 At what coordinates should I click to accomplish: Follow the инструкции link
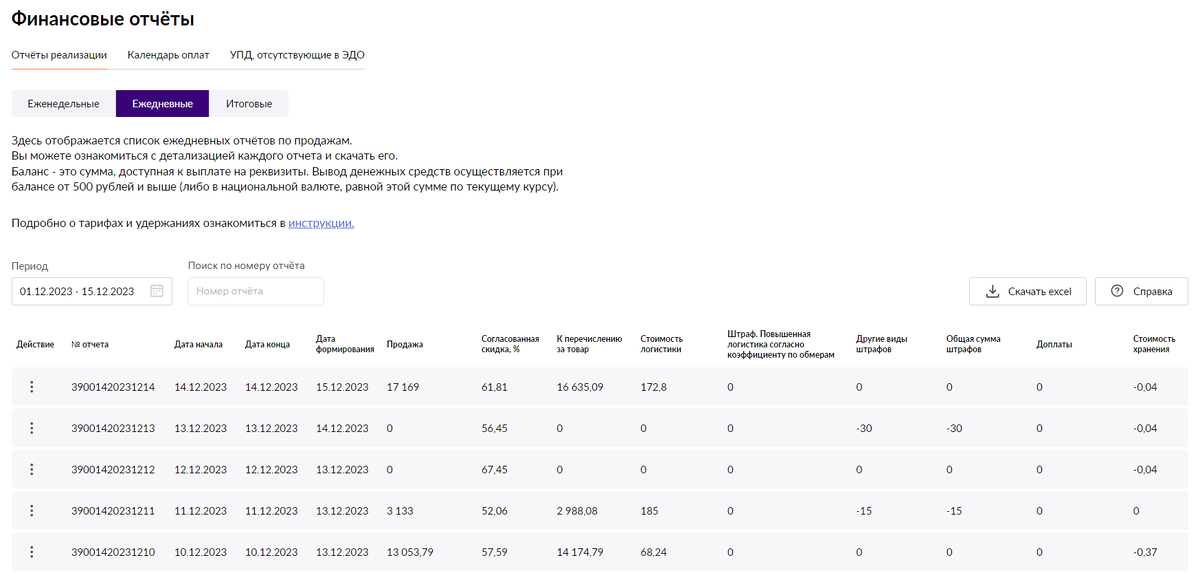point(321,223)
